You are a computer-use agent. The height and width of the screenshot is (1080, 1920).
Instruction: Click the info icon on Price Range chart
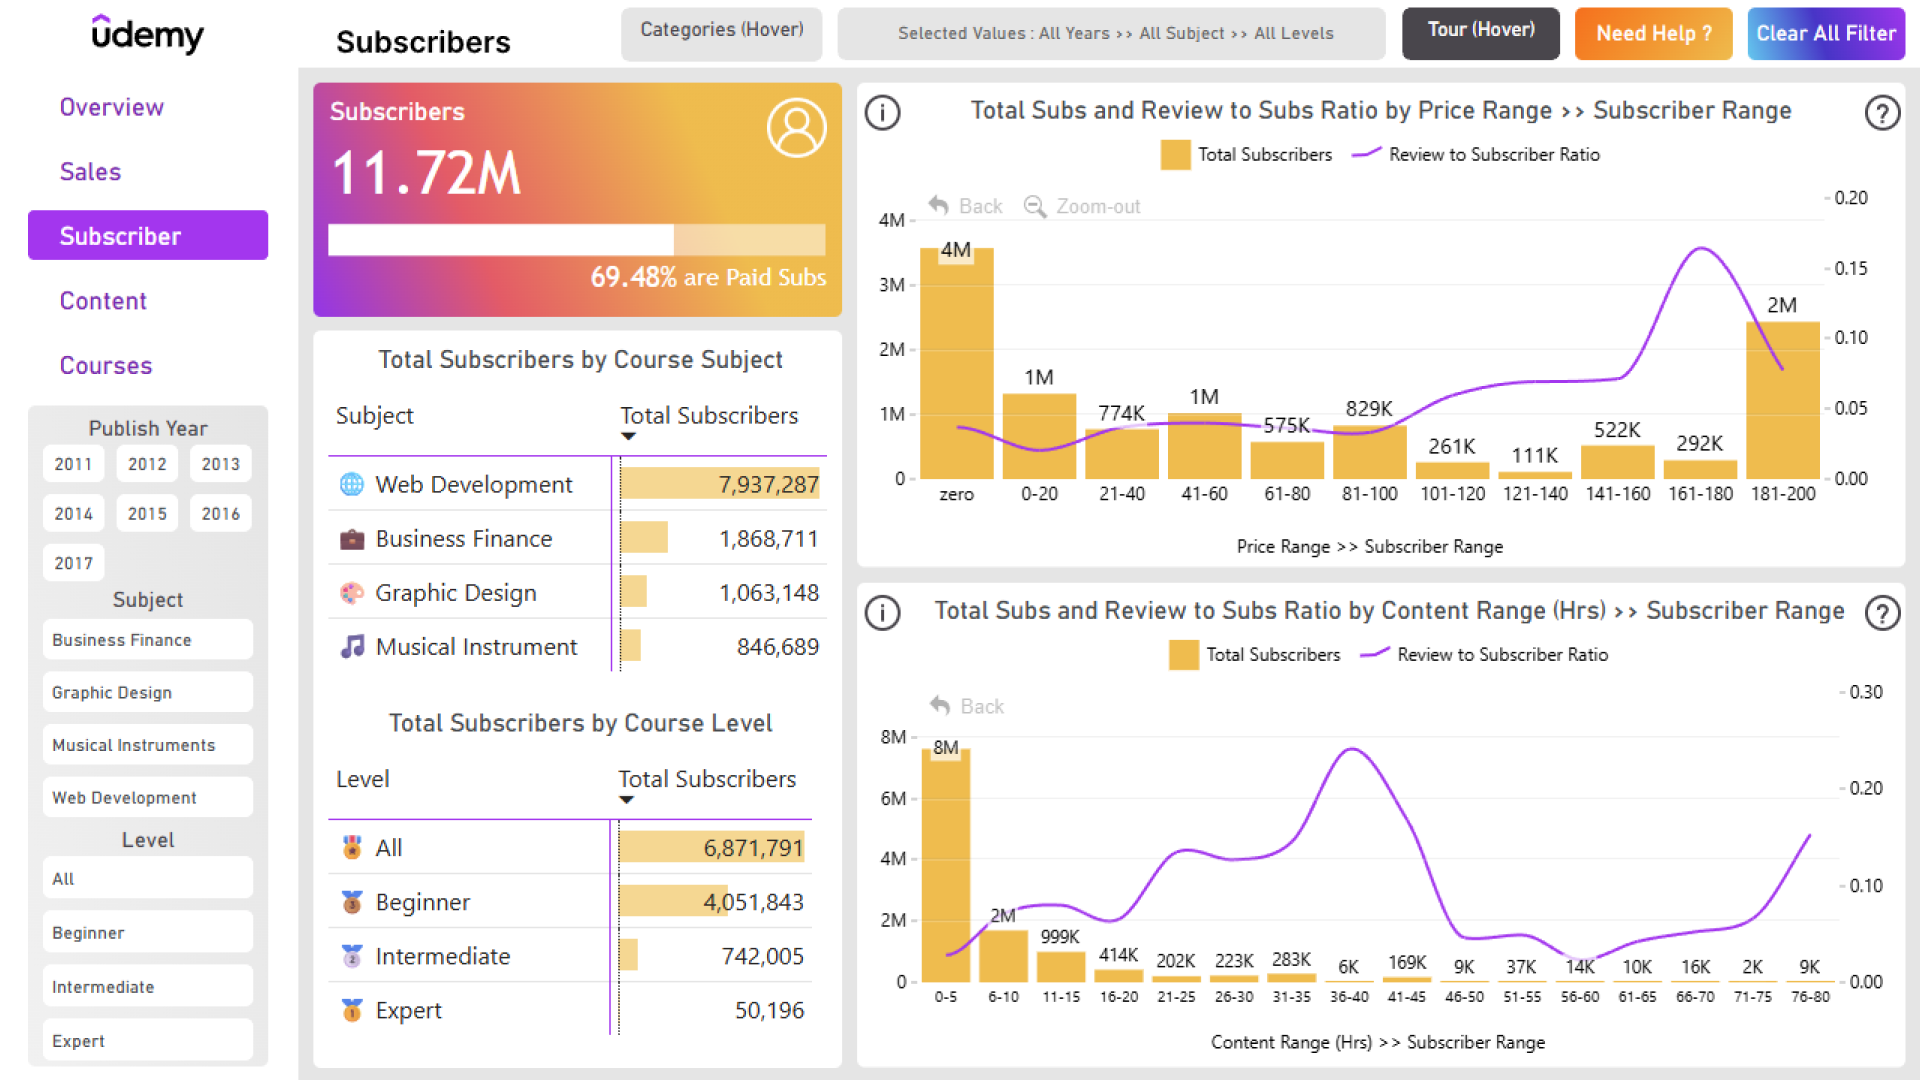click(882, 113)
